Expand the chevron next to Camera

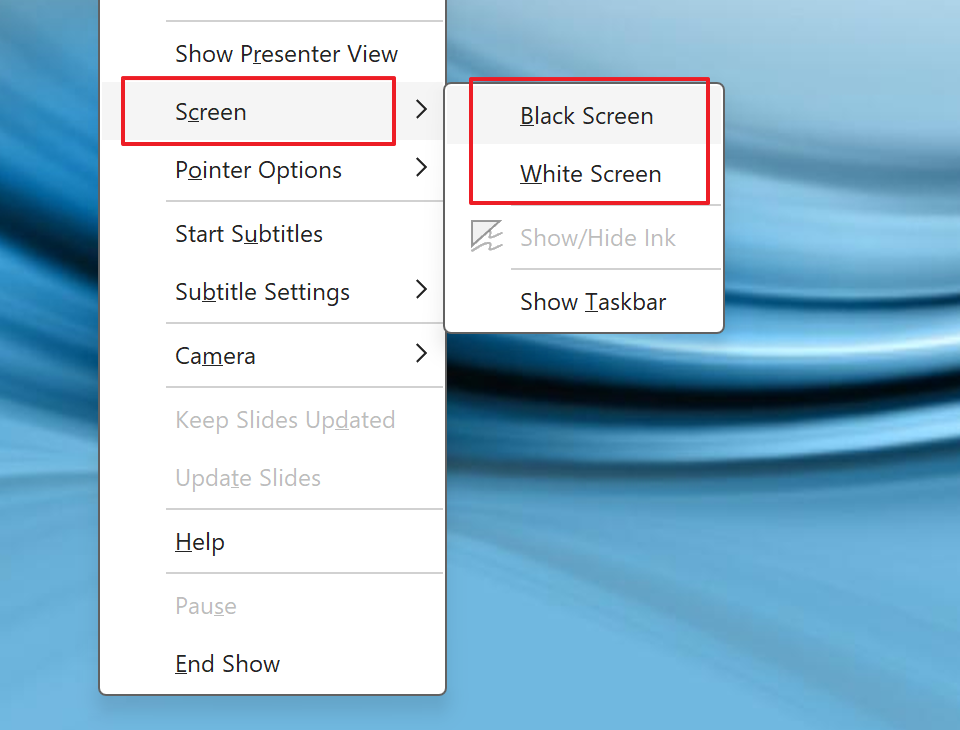[x=422, y=353]
